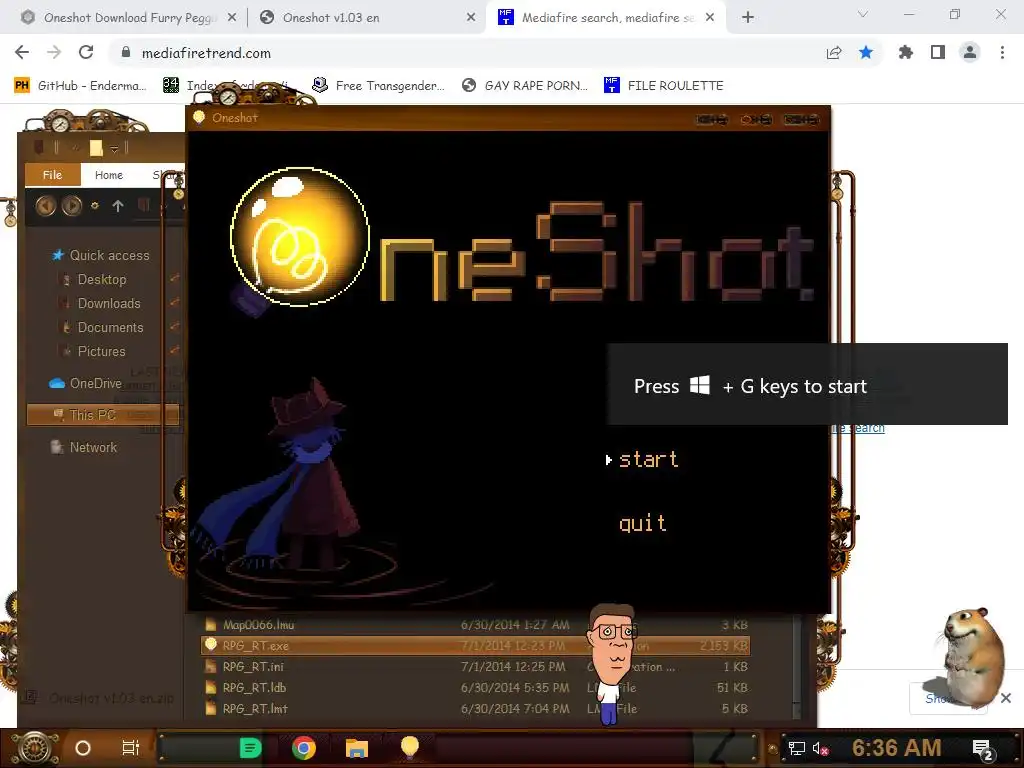This screenshot has height=768, width=1024.
Task: Open Task View on the taskbar
Action: coord(131,748)
